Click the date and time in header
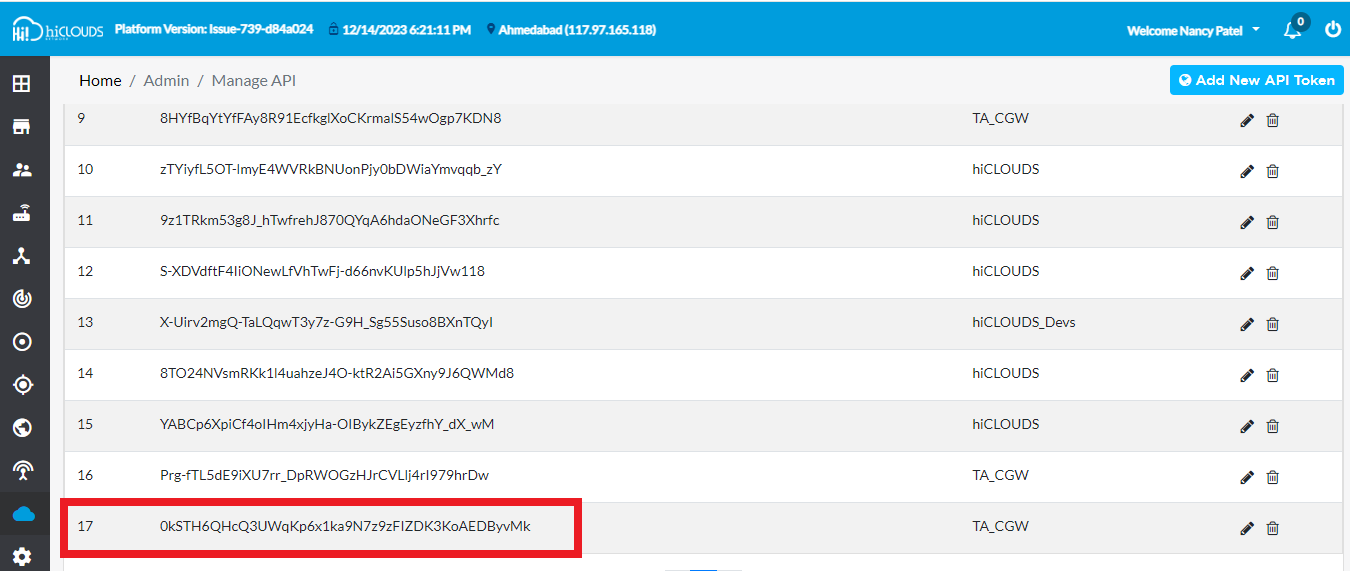Image resolution: width=1350 pixels, height=571 pixels. 406,30
